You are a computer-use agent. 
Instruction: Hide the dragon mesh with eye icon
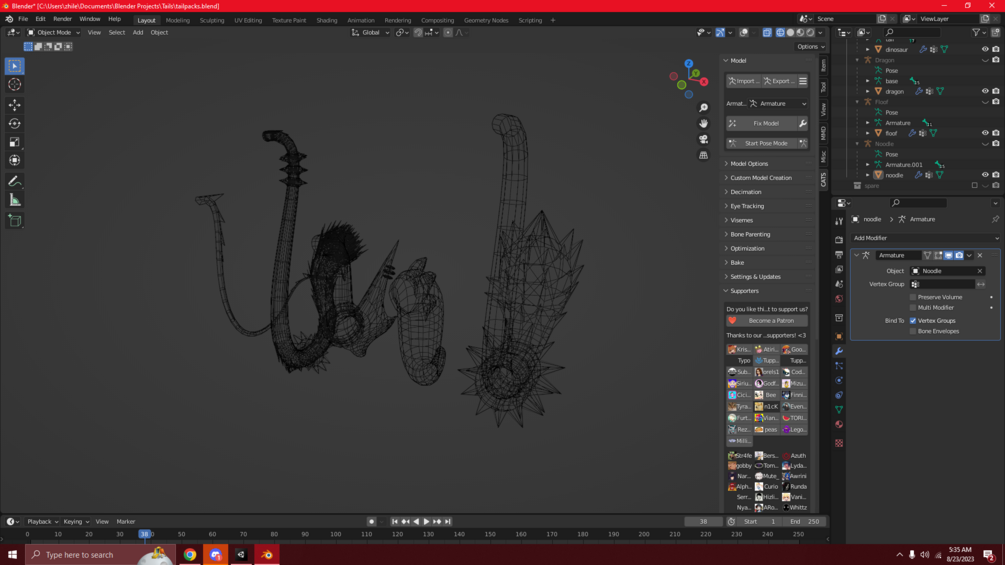tap(985, 91)
